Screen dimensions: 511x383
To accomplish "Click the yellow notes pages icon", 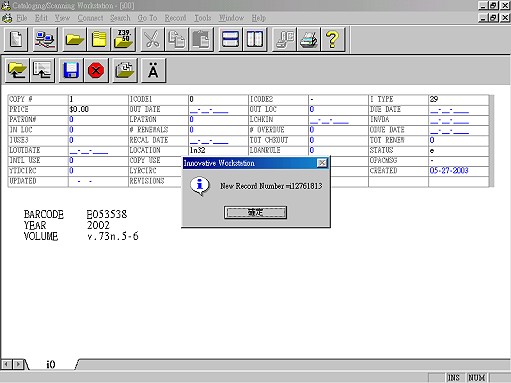I will (x=99, y=39).
